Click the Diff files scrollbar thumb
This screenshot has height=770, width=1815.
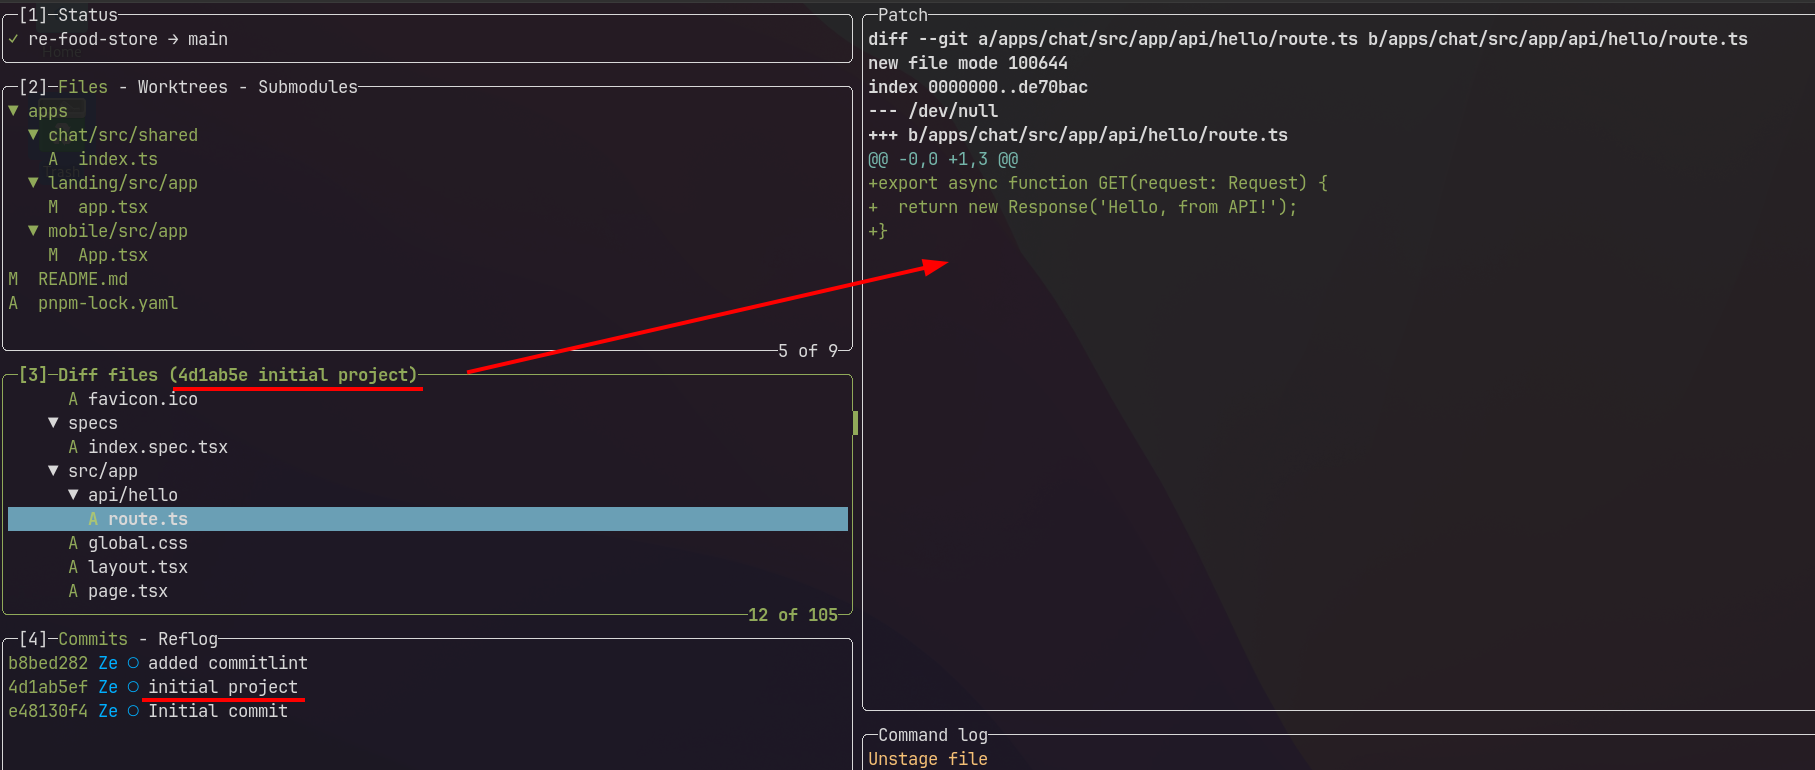coord(855,423)
